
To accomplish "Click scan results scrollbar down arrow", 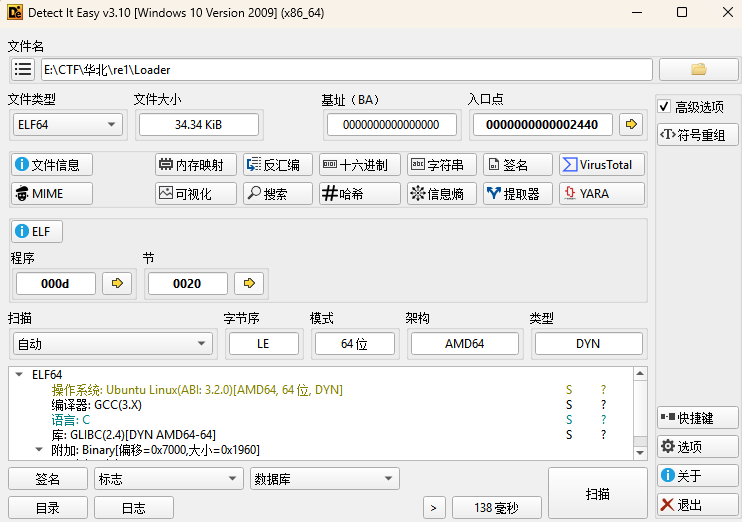I will tap(640, 453).
